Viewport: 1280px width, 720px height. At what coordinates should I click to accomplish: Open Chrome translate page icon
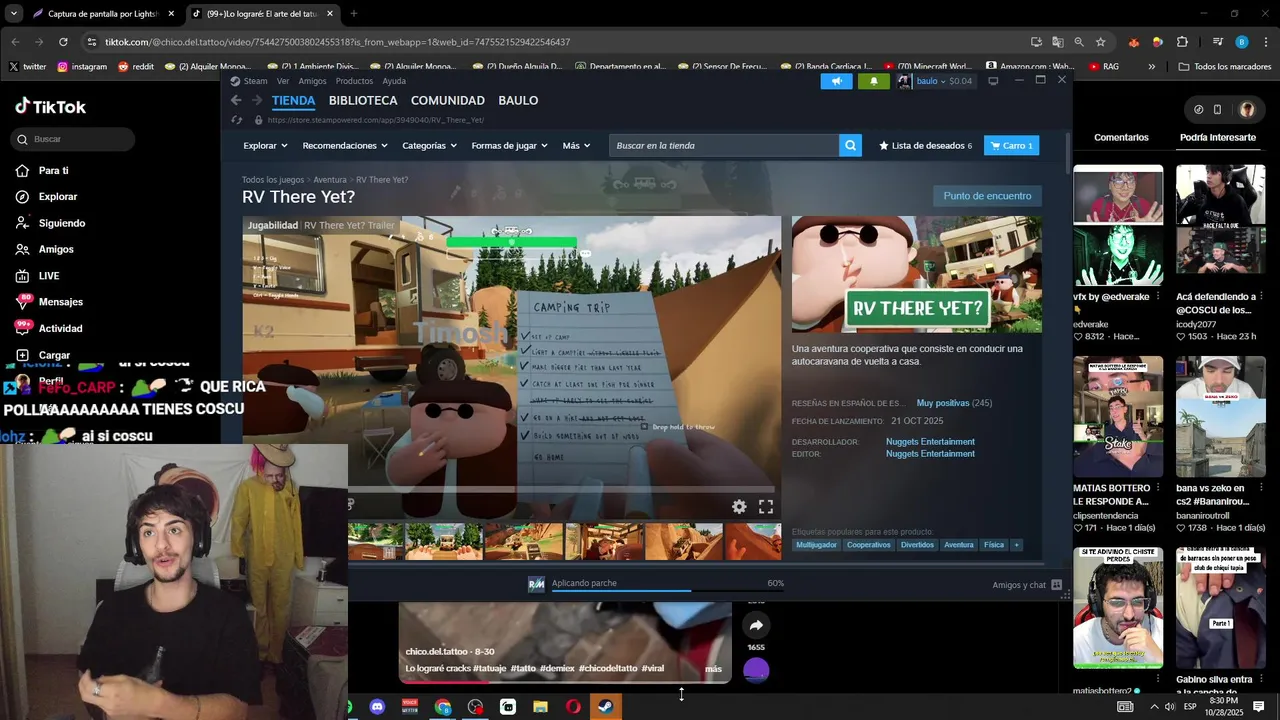[x=1058, y=42]
